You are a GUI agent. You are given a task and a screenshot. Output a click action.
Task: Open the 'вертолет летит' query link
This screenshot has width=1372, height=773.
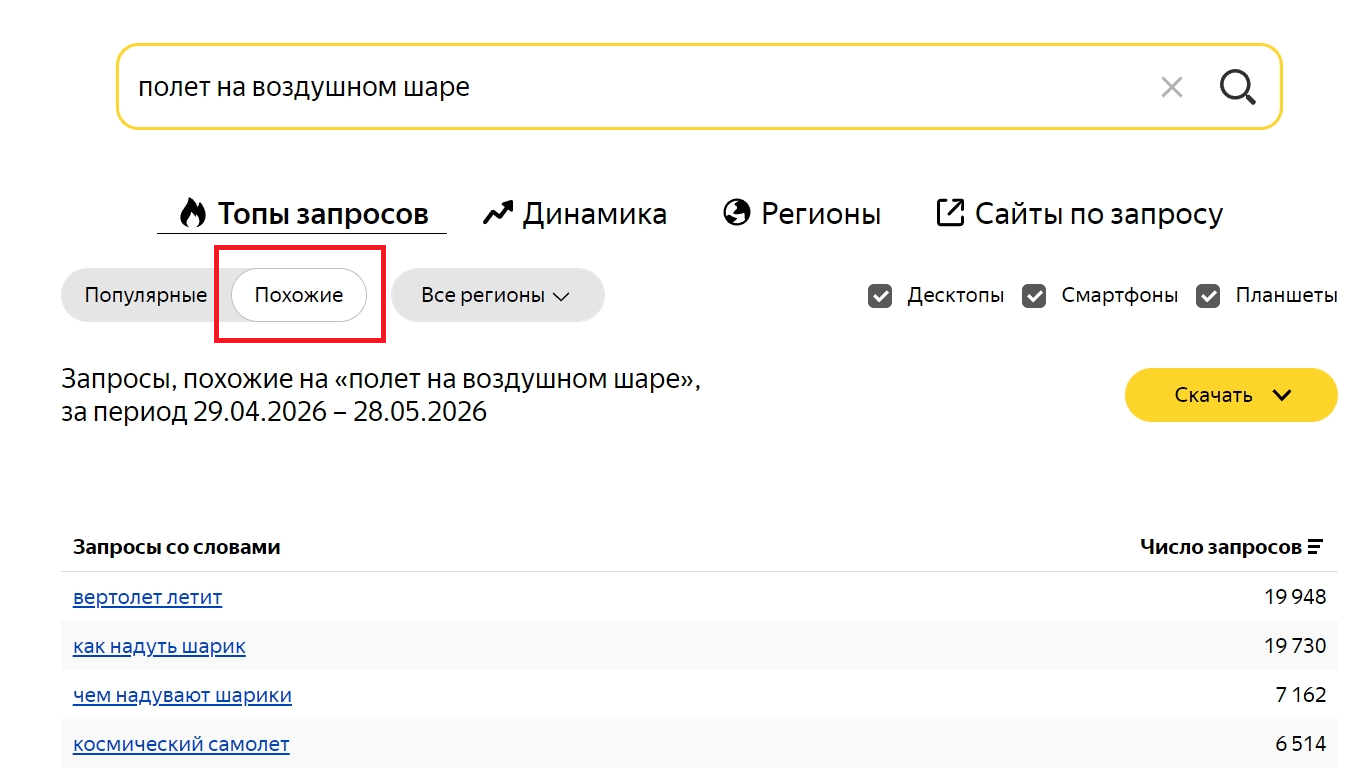(148, 597)
